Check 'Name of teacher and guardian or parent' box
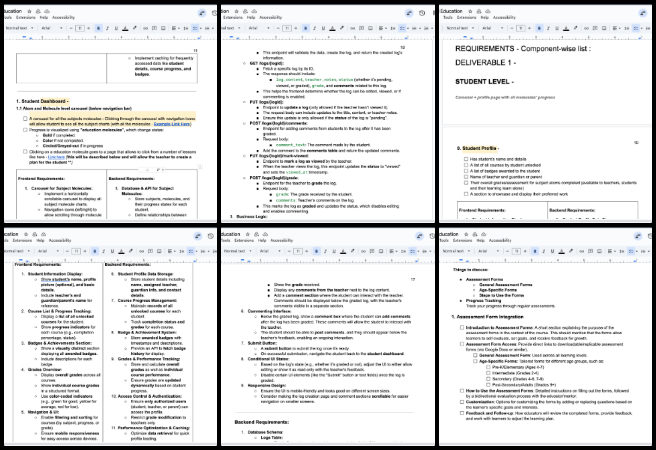 [x=466, y=177]
